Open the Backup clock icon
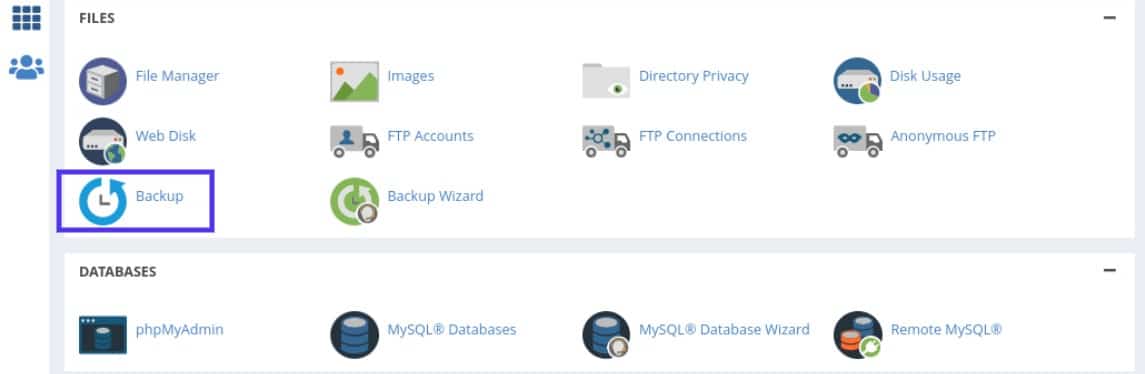1145x374 pixels. [103, 201]
